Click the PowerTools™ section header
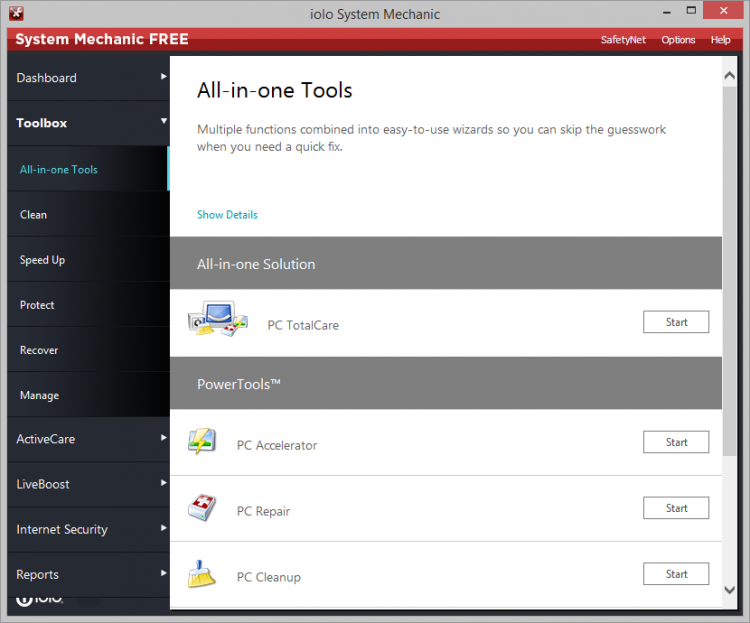750x623 pixels. (446, 383)
